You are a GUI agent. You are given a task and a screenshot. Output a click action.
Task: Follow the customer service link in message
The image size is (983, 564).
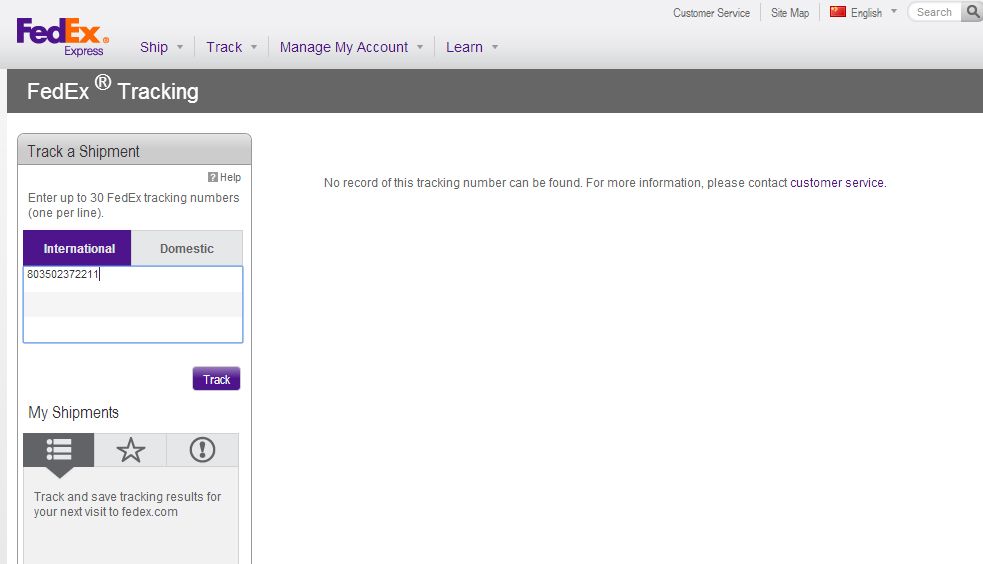pyautogui.click(x=837, y=182)
